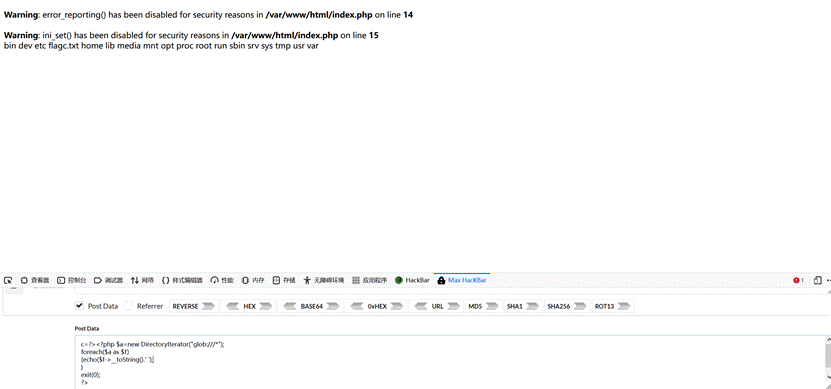Open the Memory (内存) panel
Viewport: 831px width, 389px height.
click(253, 280)
